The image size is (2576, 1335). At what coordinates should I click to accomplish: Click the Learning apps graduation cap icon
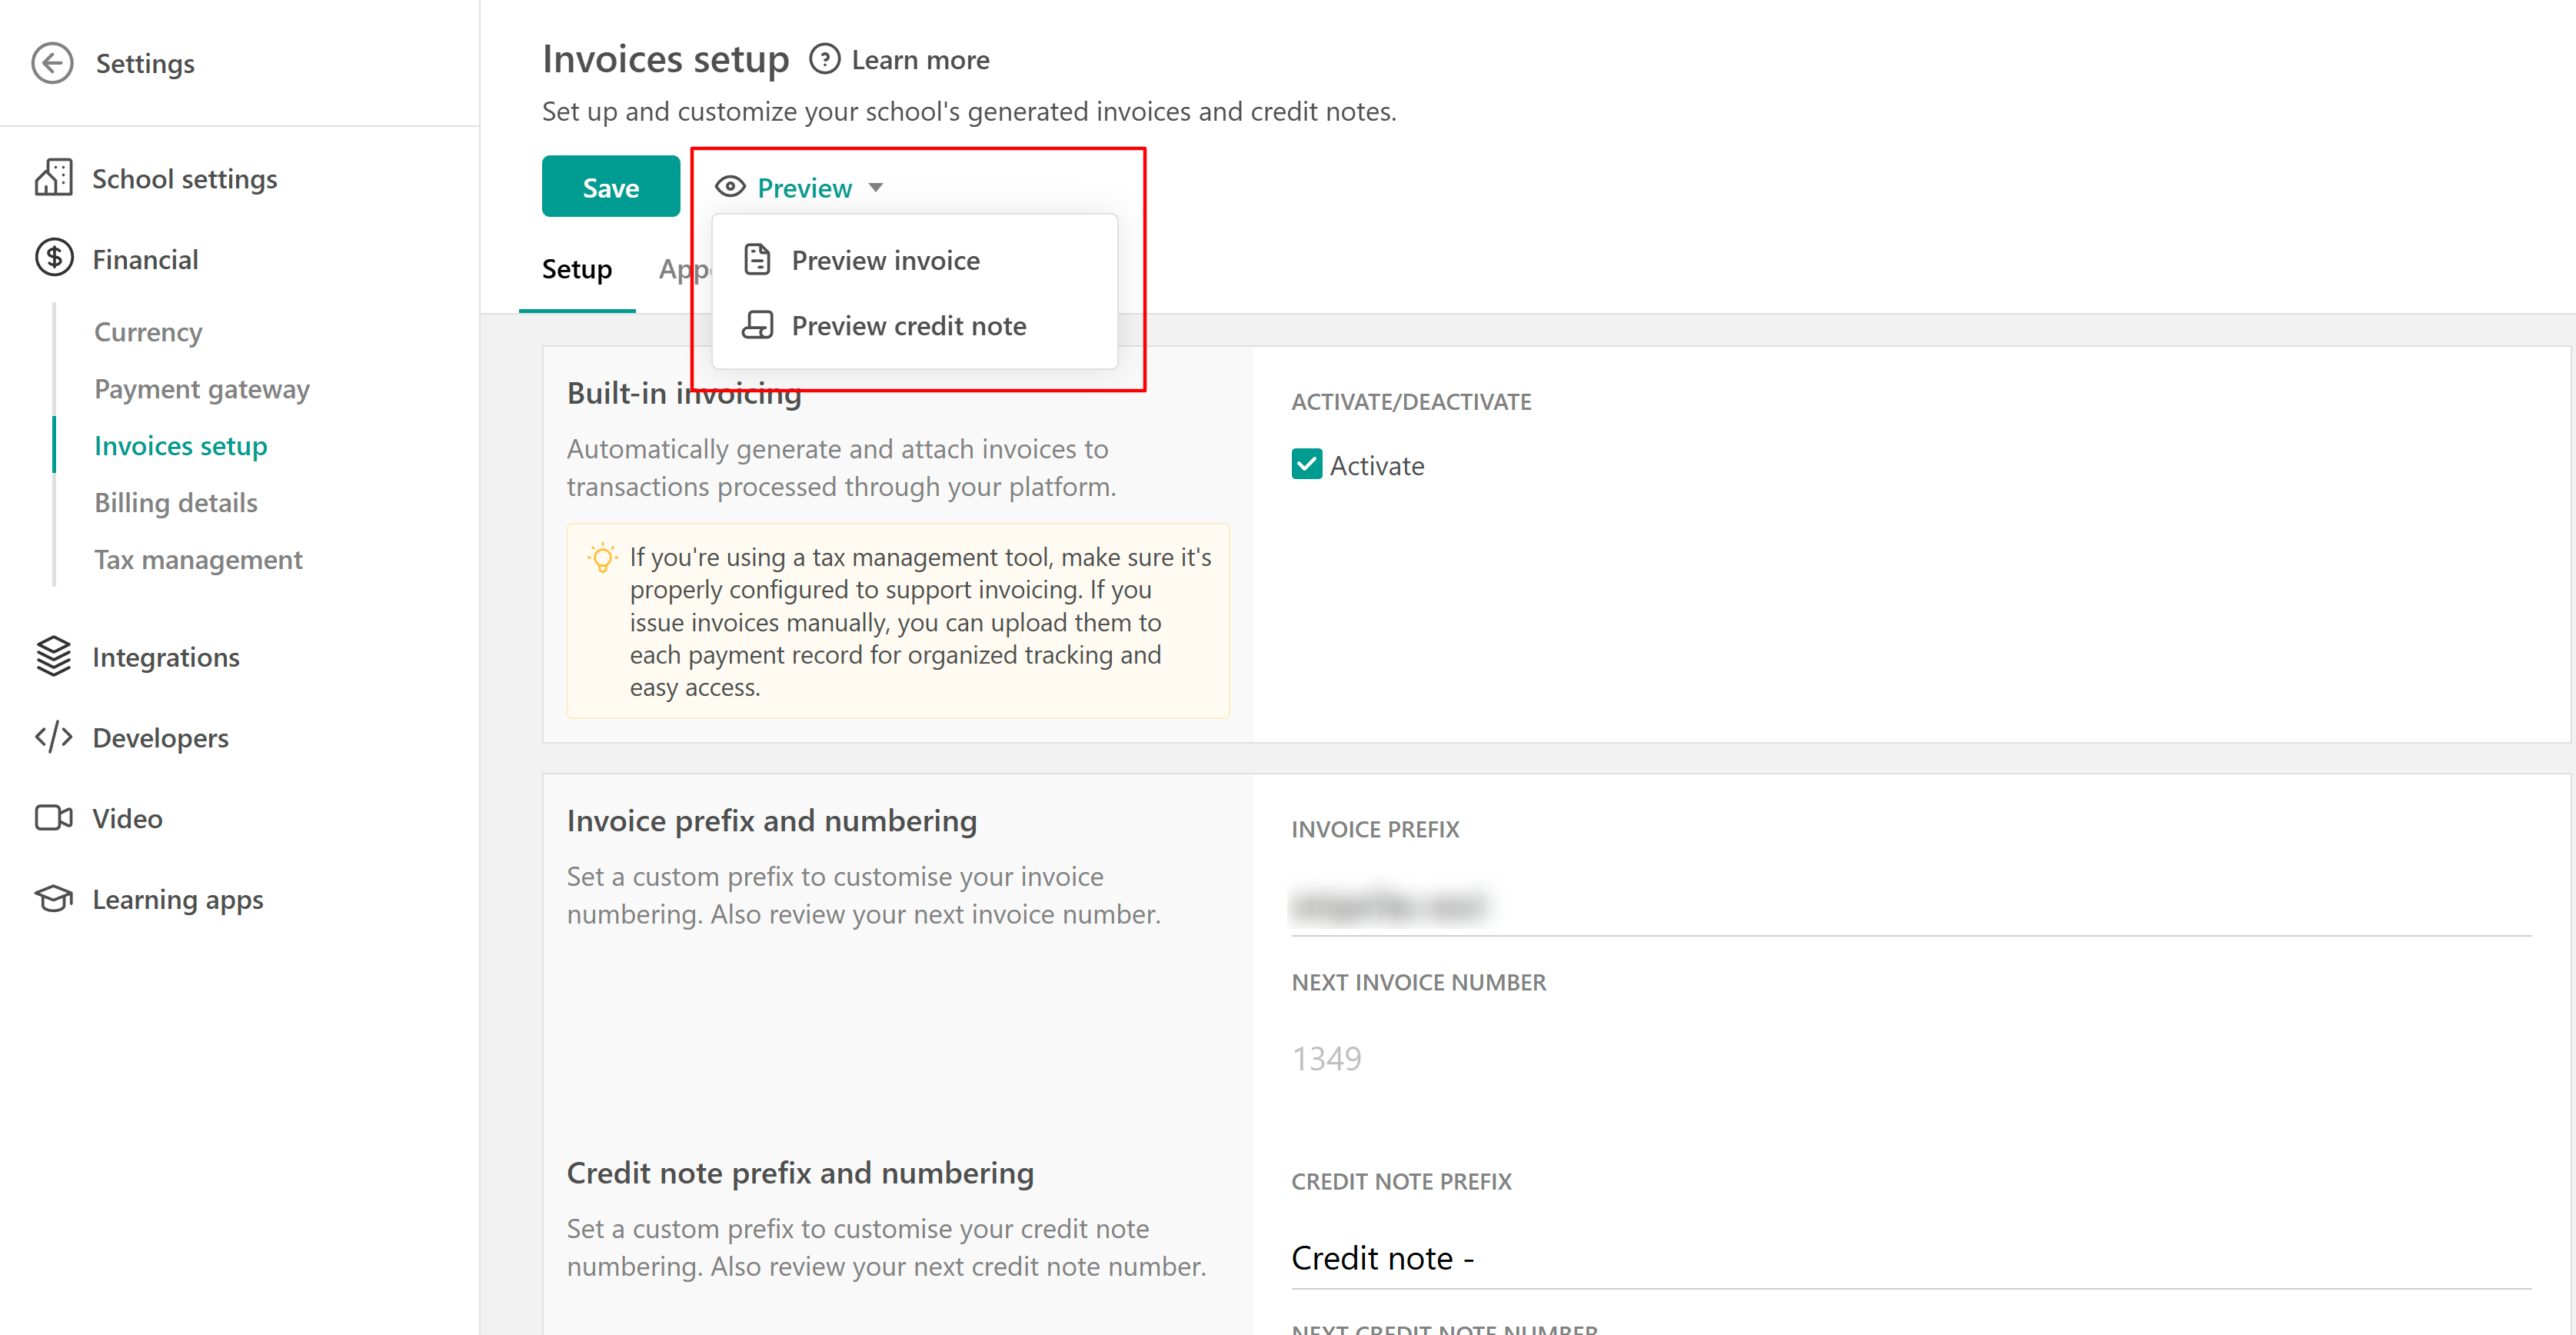[54, 899]
